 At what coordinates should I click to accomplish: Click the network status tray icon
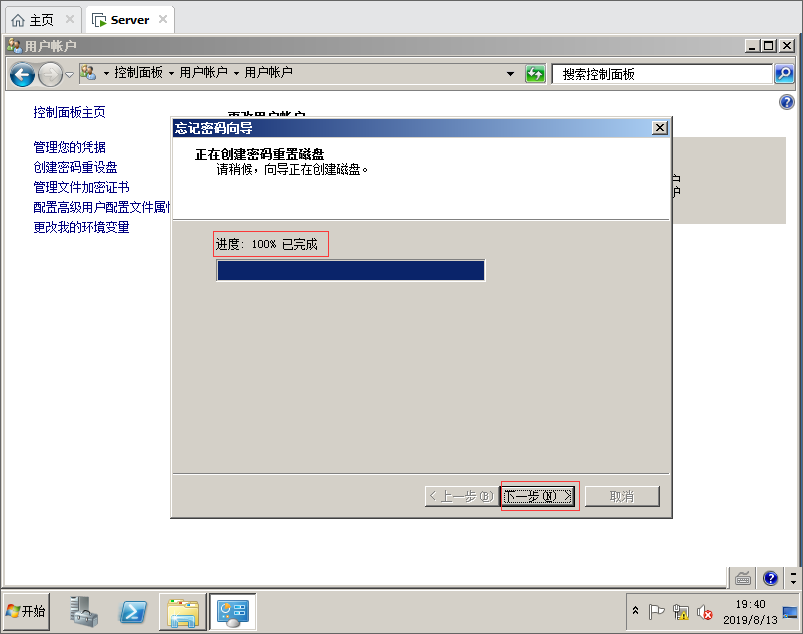681,612
